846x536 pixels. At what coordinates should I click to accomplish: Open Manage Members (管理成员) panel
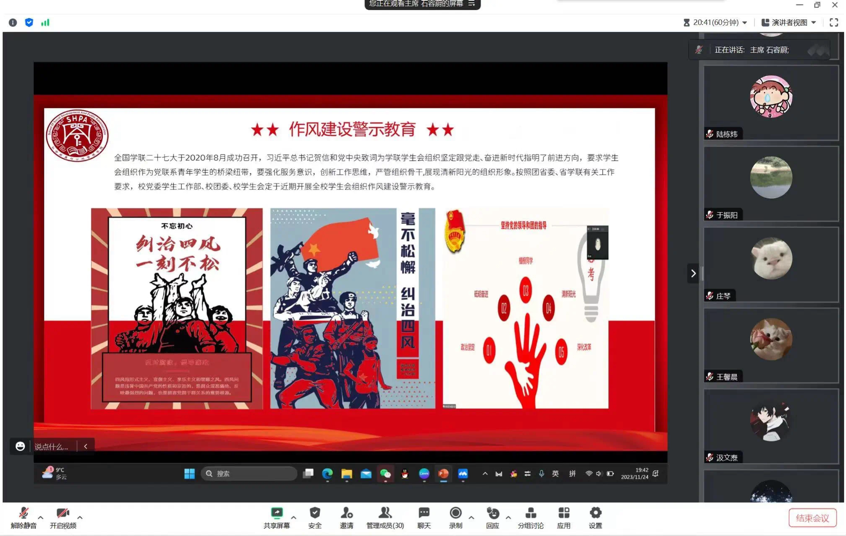pyautogui.click(x=385, y=516)
